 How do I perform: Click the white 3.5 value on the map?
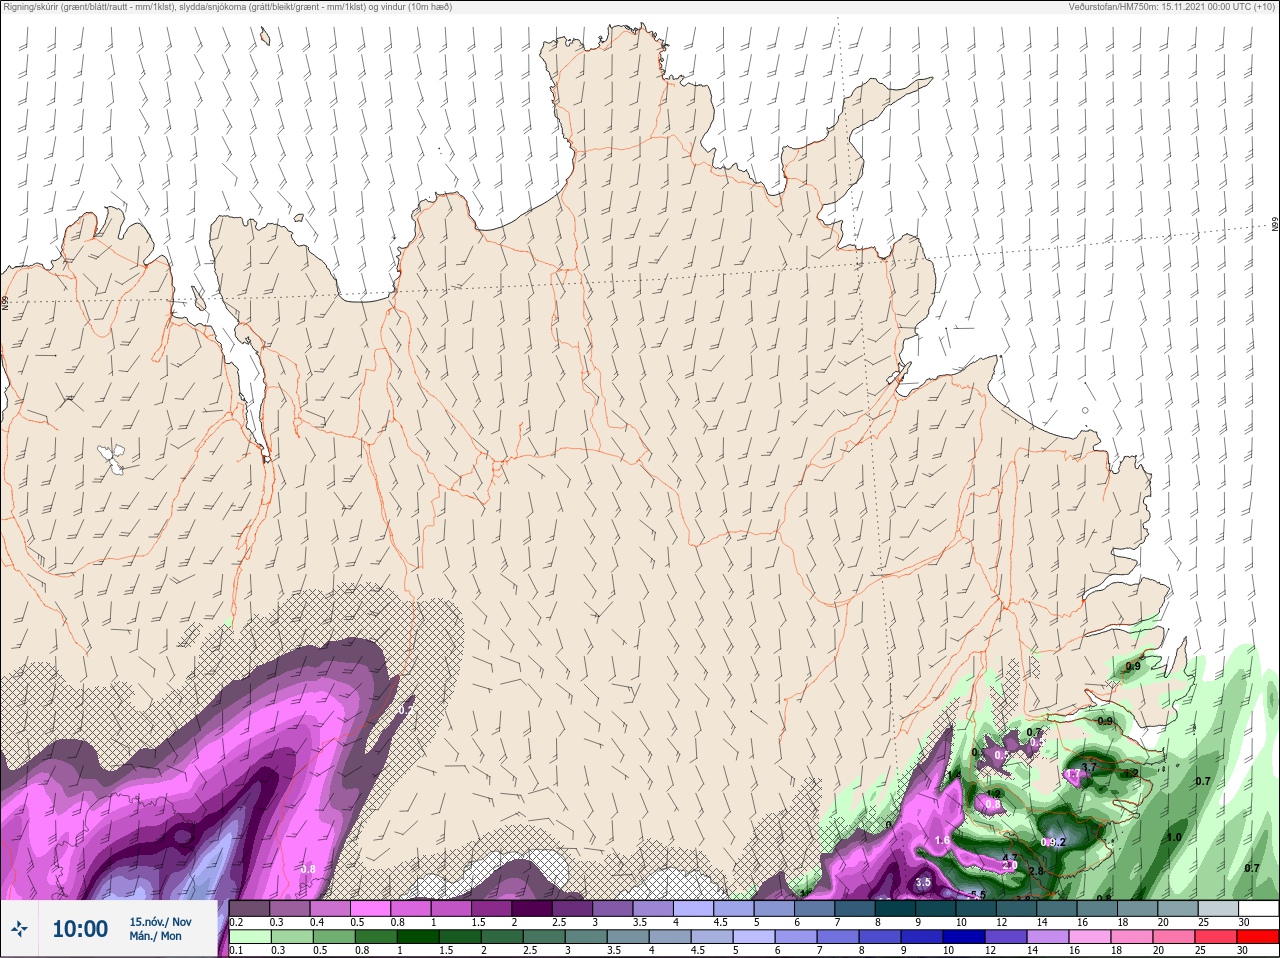(923, 883)
